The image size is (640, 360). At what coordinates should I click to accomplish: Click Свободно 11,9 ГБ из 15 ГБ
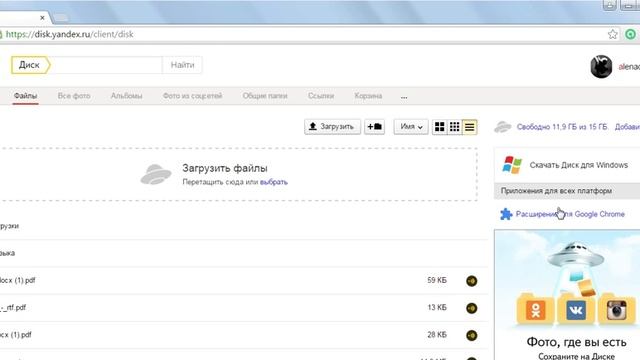562,127
